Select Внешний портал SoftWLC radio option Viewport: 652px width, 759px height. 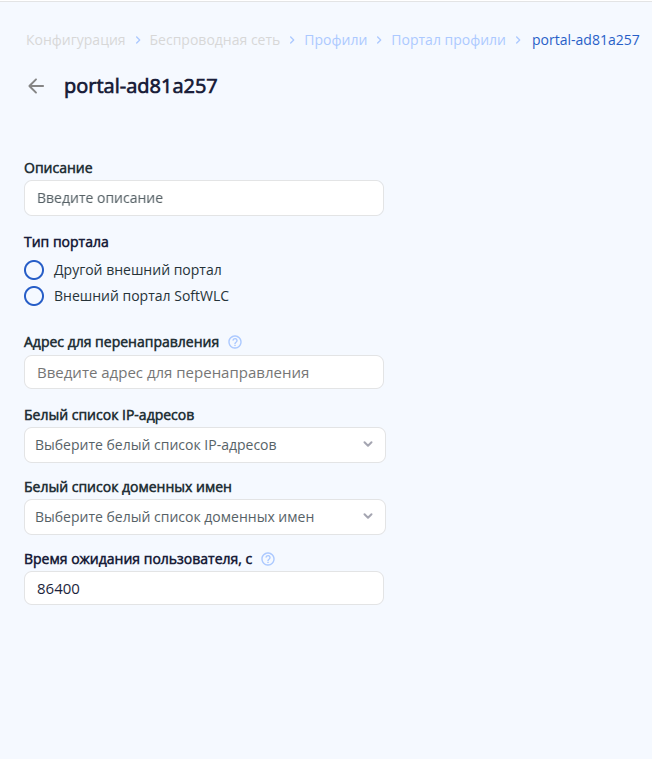point(34,296)
